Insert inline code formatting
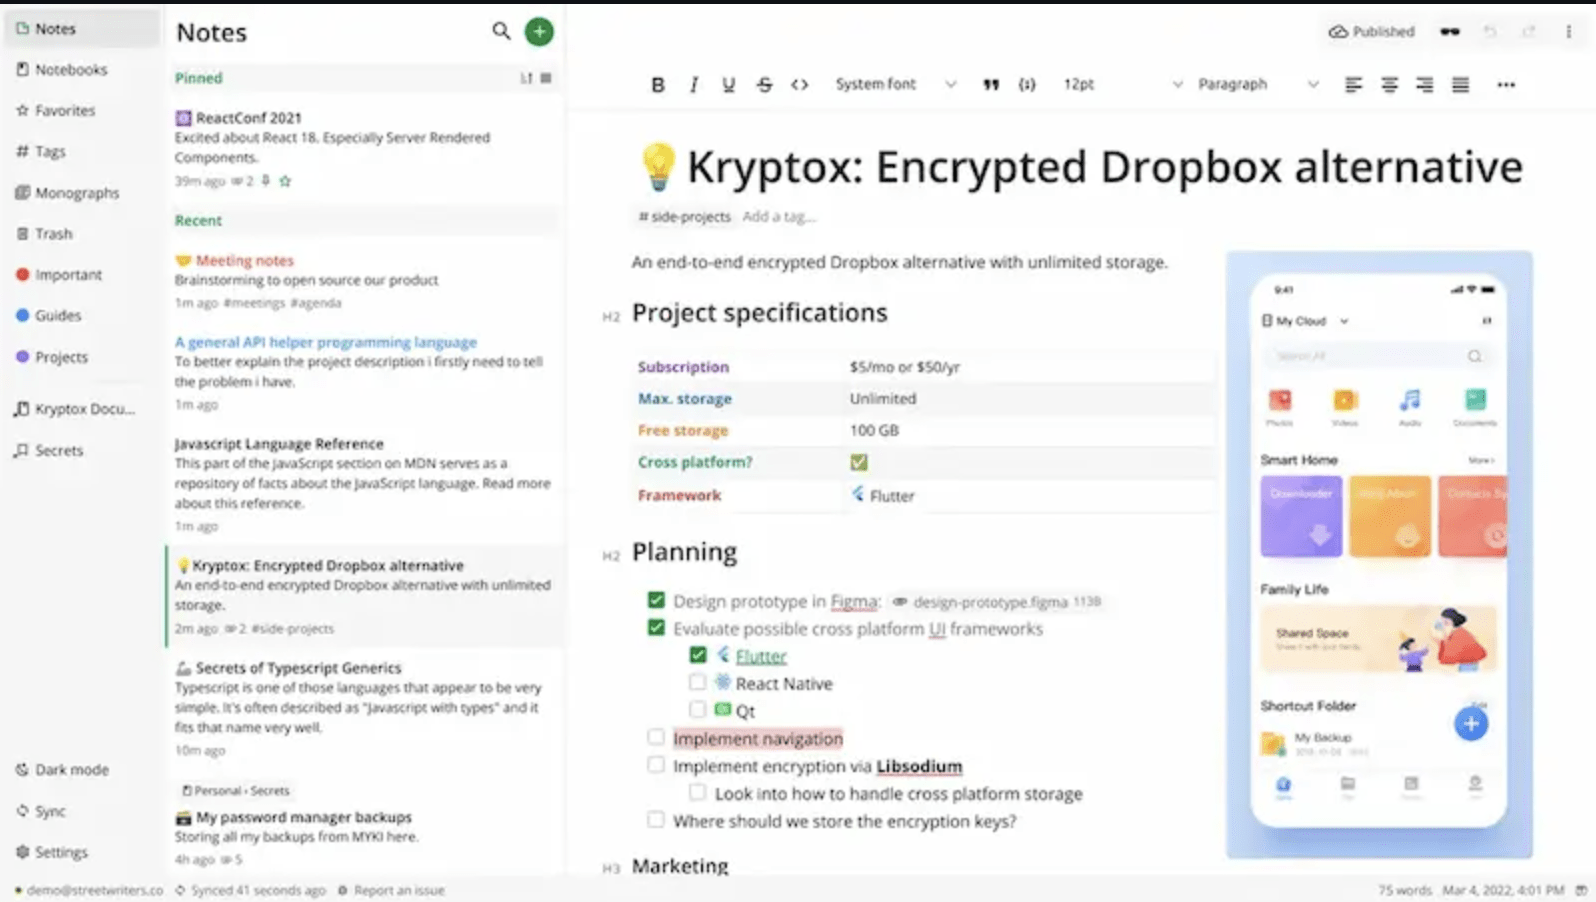Screen dimensions: 1596x902 [x=799, y=85]
